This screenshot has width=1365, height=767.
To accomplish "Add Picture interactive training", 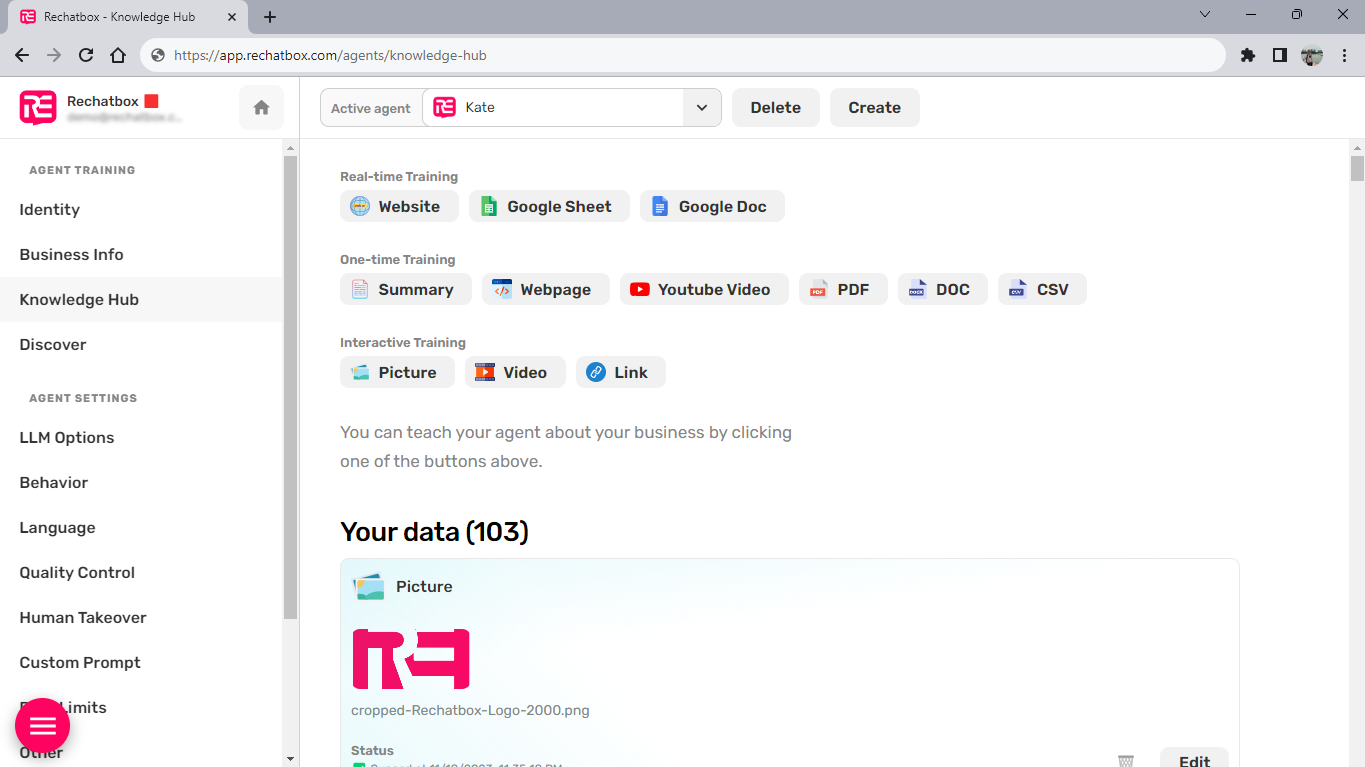I will click(x=397, y=372).
